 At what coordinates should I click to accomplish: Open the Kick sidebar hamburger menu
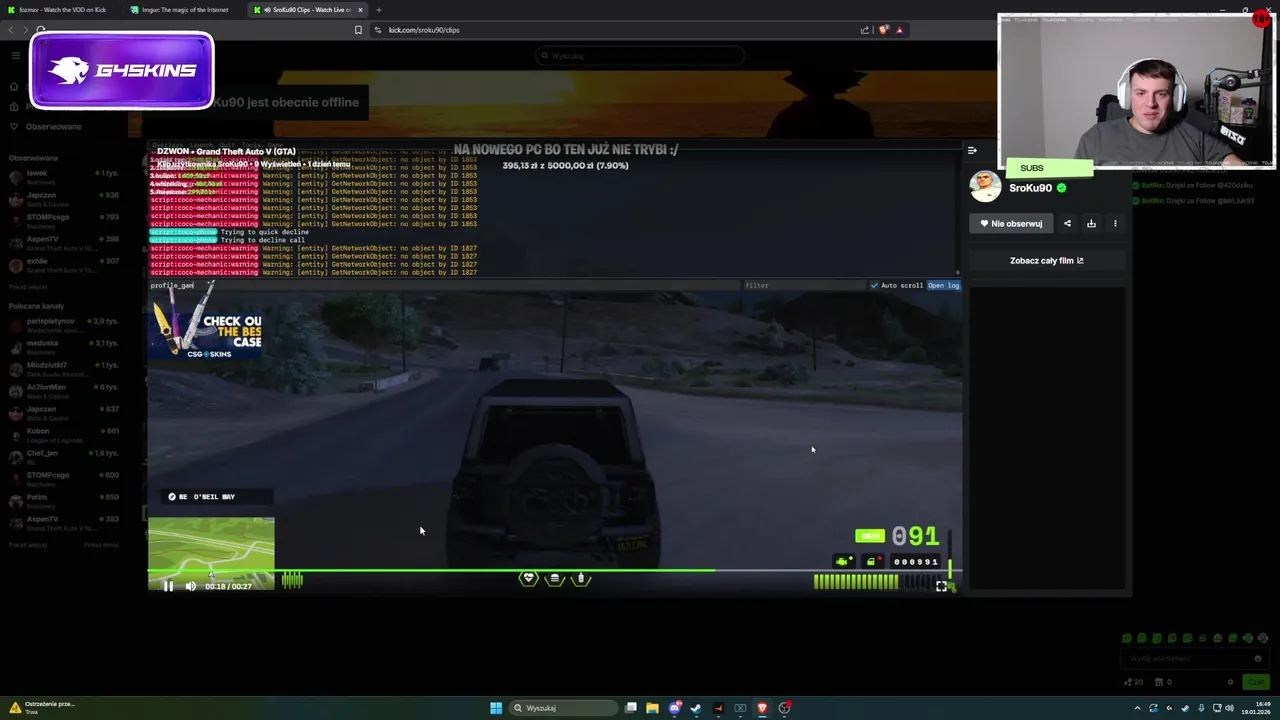pyautogui.click(x=15, y=56)
